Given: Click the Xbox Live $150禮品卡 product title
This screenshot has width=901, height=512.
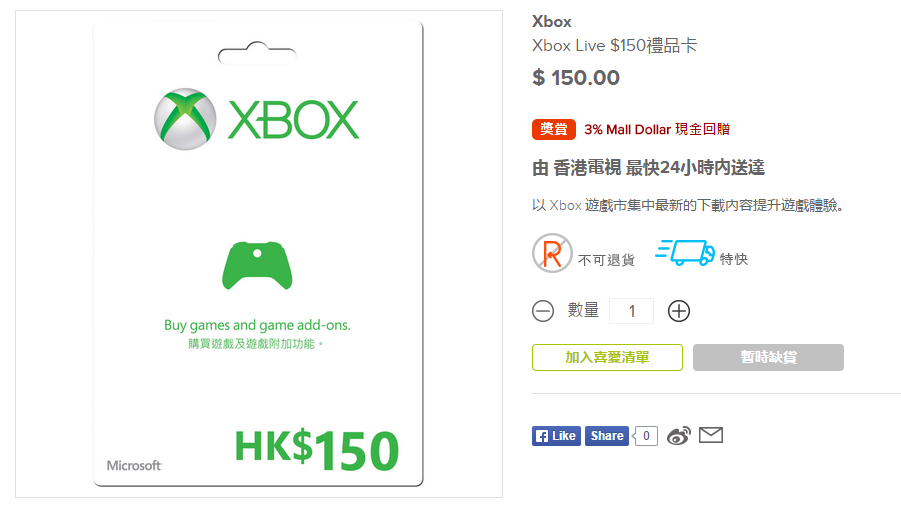Looking at the screenshot, I should tap(614, 45).
